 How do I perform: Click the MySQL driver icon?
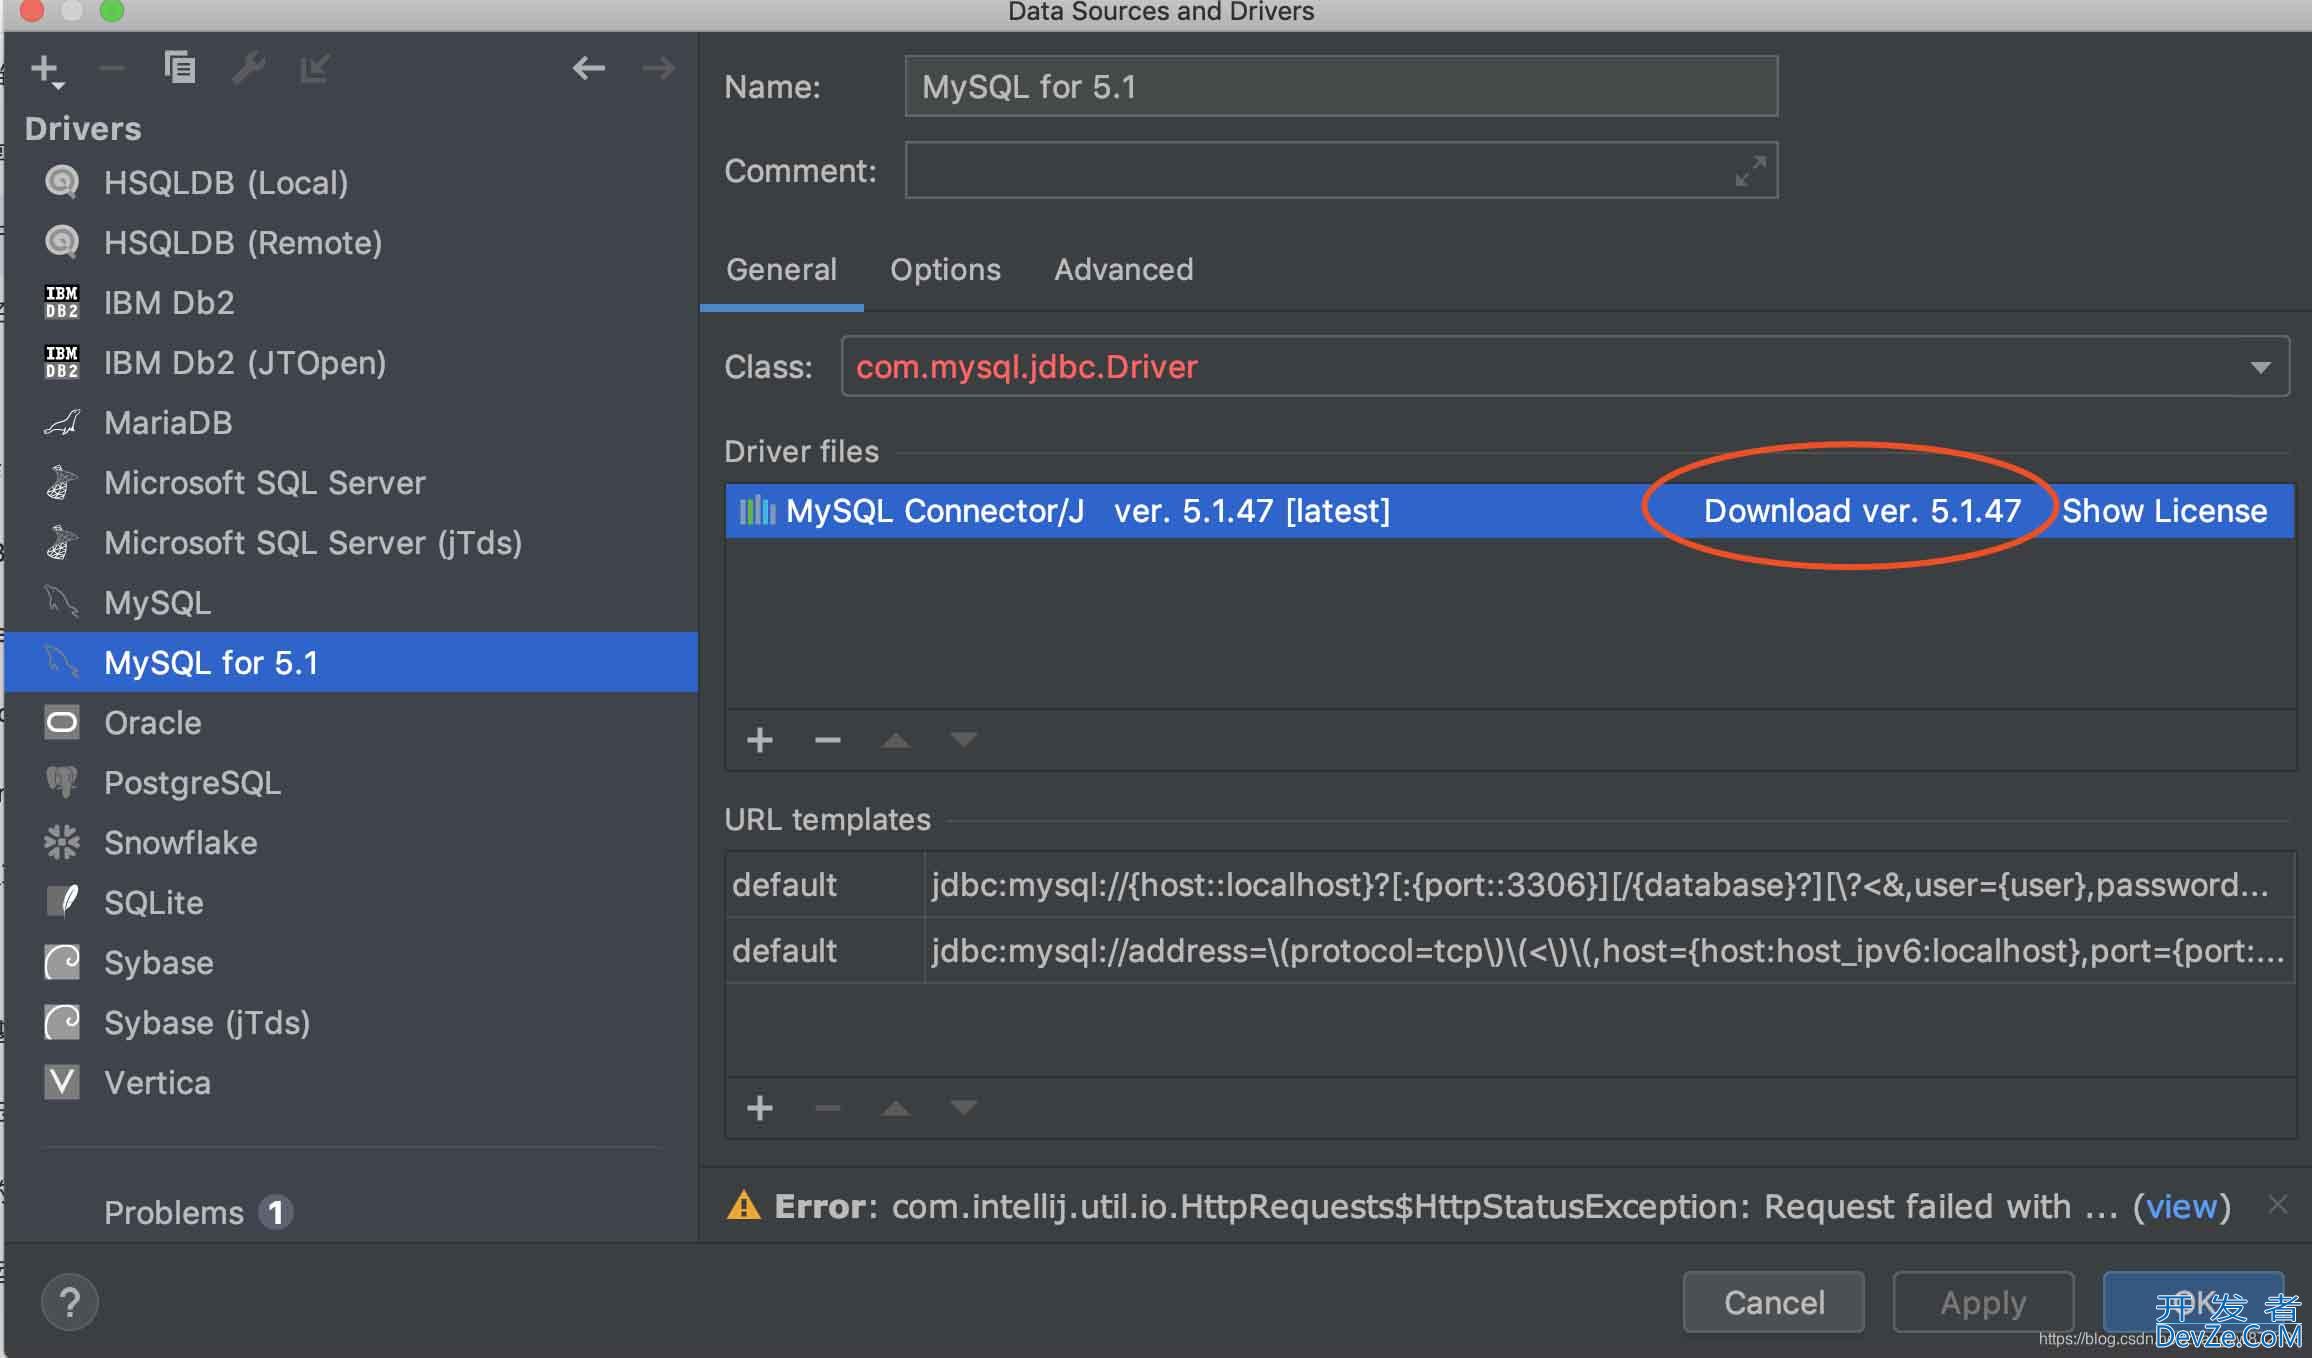66,603
